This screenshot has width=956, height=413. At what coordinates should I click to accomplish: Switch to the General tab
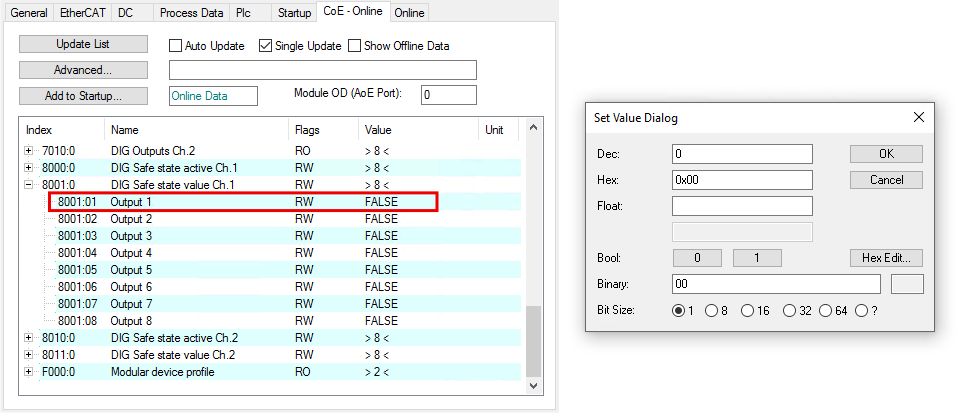29,13
